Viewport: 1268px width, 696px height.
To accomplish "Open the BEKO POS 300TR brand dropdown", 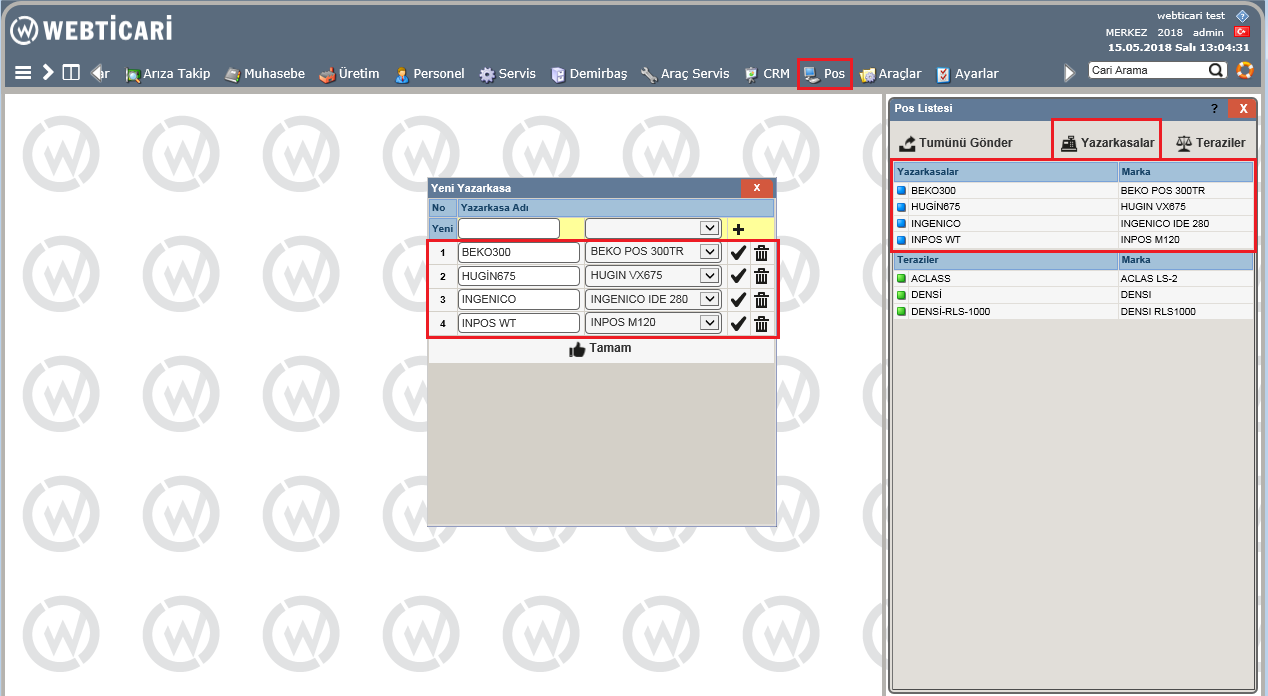I will point(709,252).
